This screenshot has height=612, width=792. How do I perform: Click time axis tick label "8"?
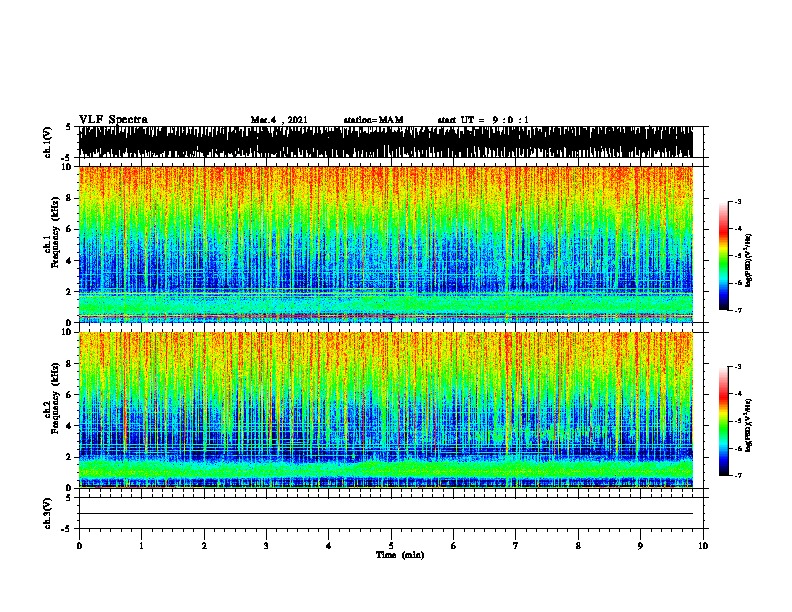pyautogui.click(x=578, y=546)
